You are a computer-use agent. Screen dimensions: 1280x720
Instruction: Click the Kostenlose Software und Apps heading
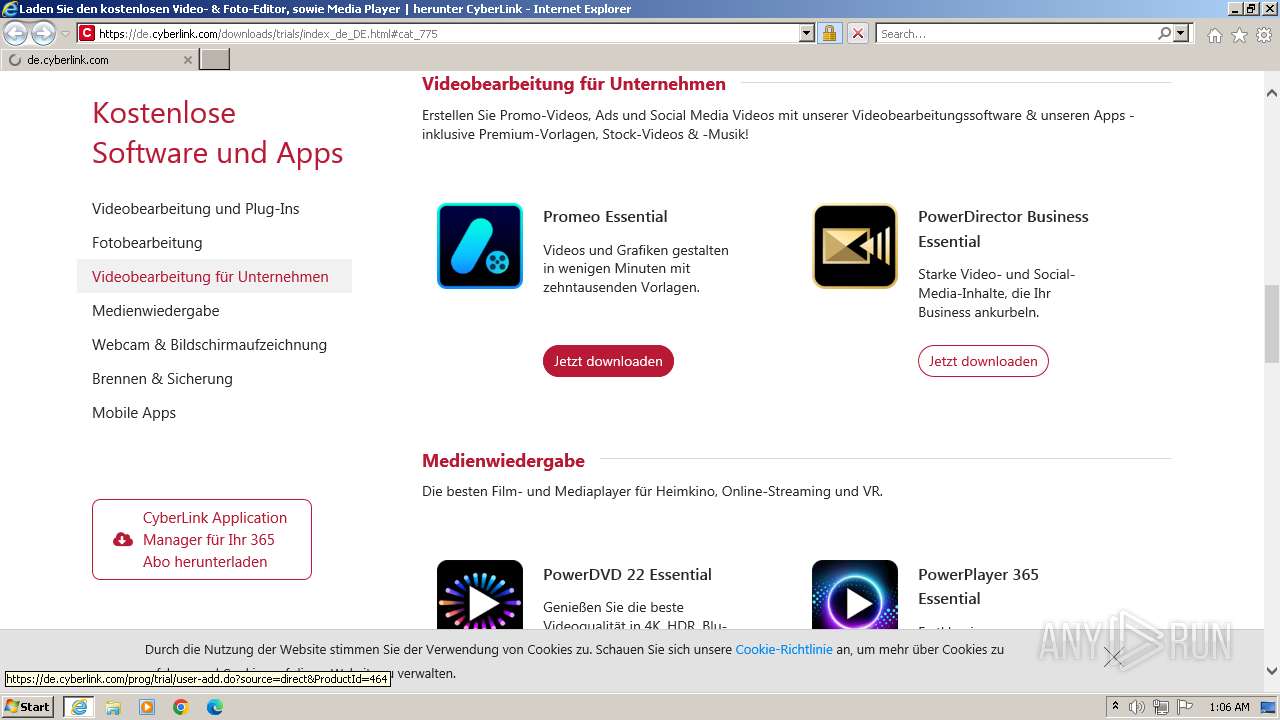tap(217, 133)
